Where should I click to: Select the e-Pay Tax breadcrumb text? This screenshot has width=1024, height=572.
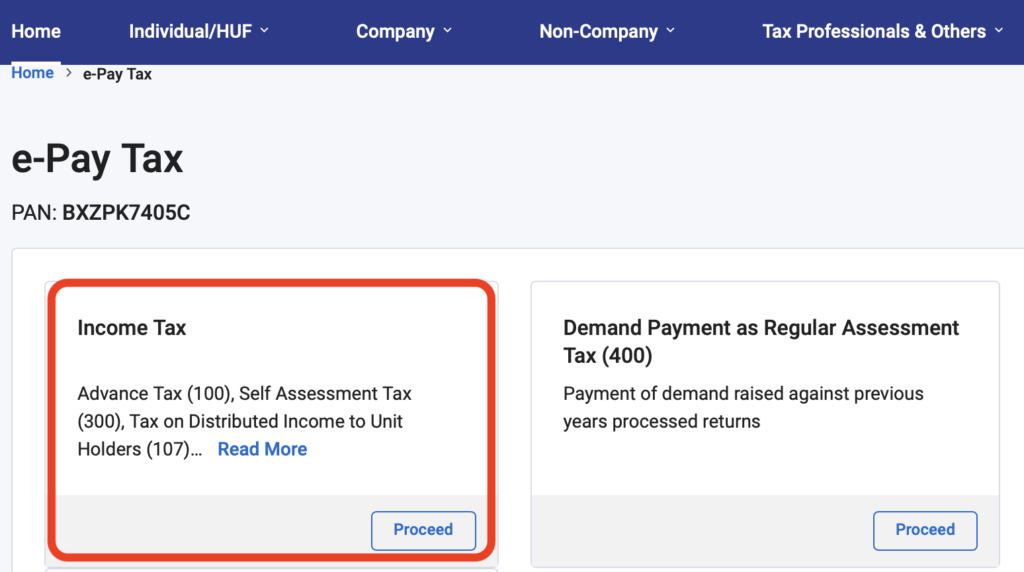117,74
